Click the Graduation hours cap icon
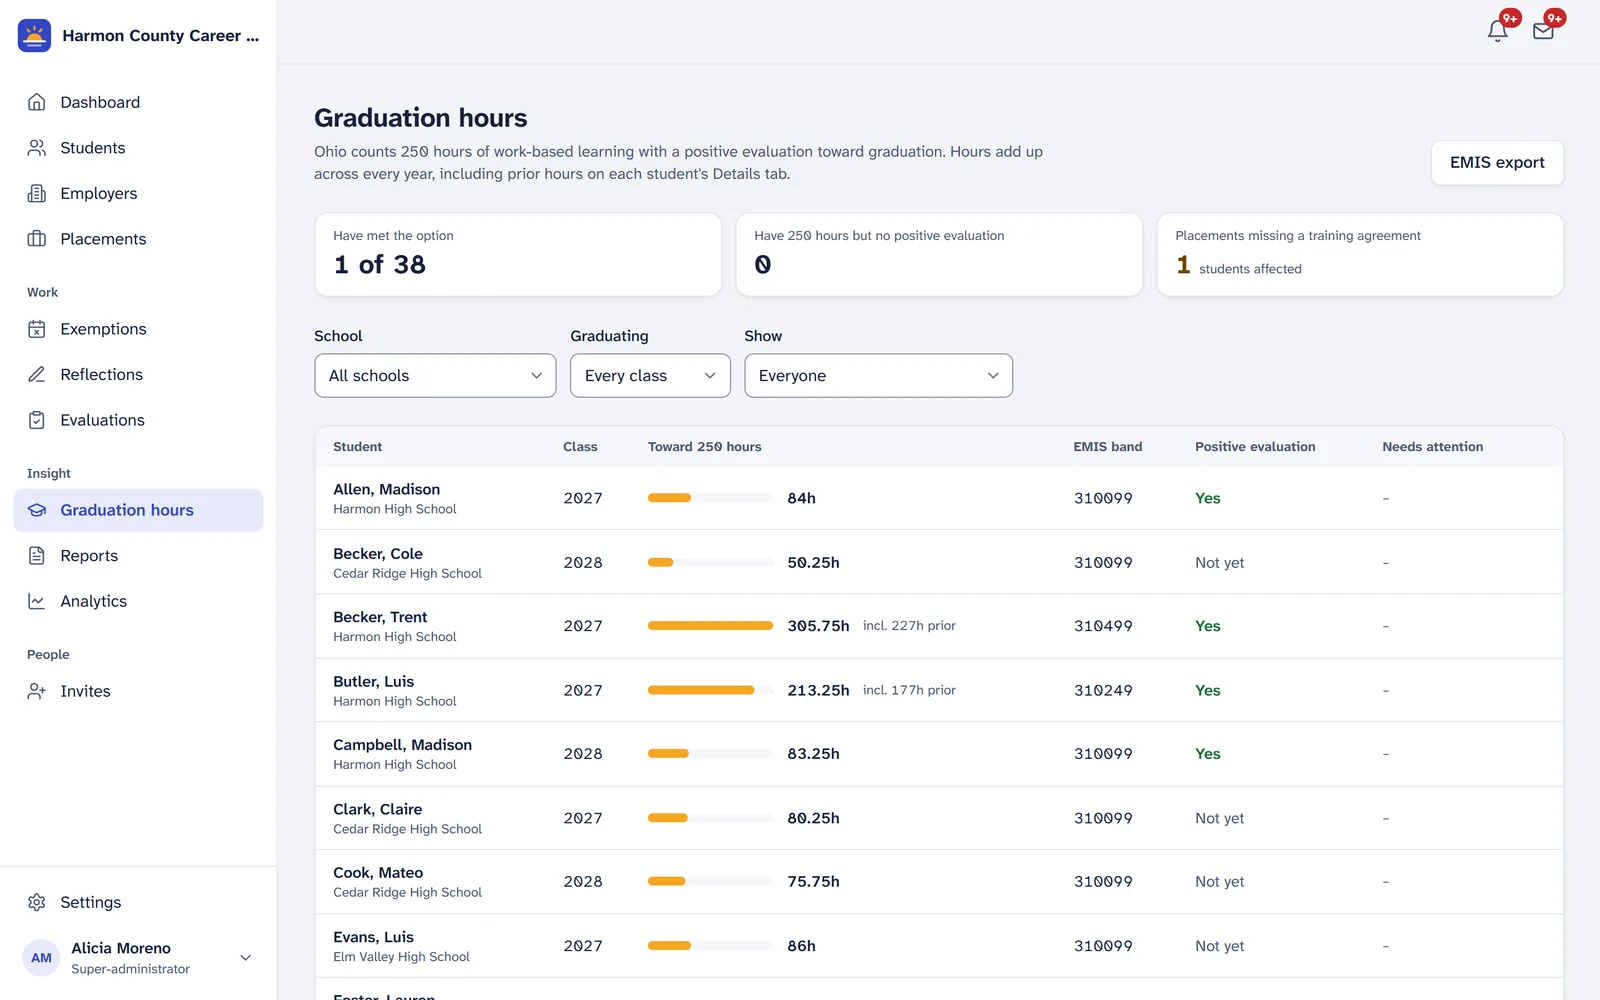 point(37,510)
